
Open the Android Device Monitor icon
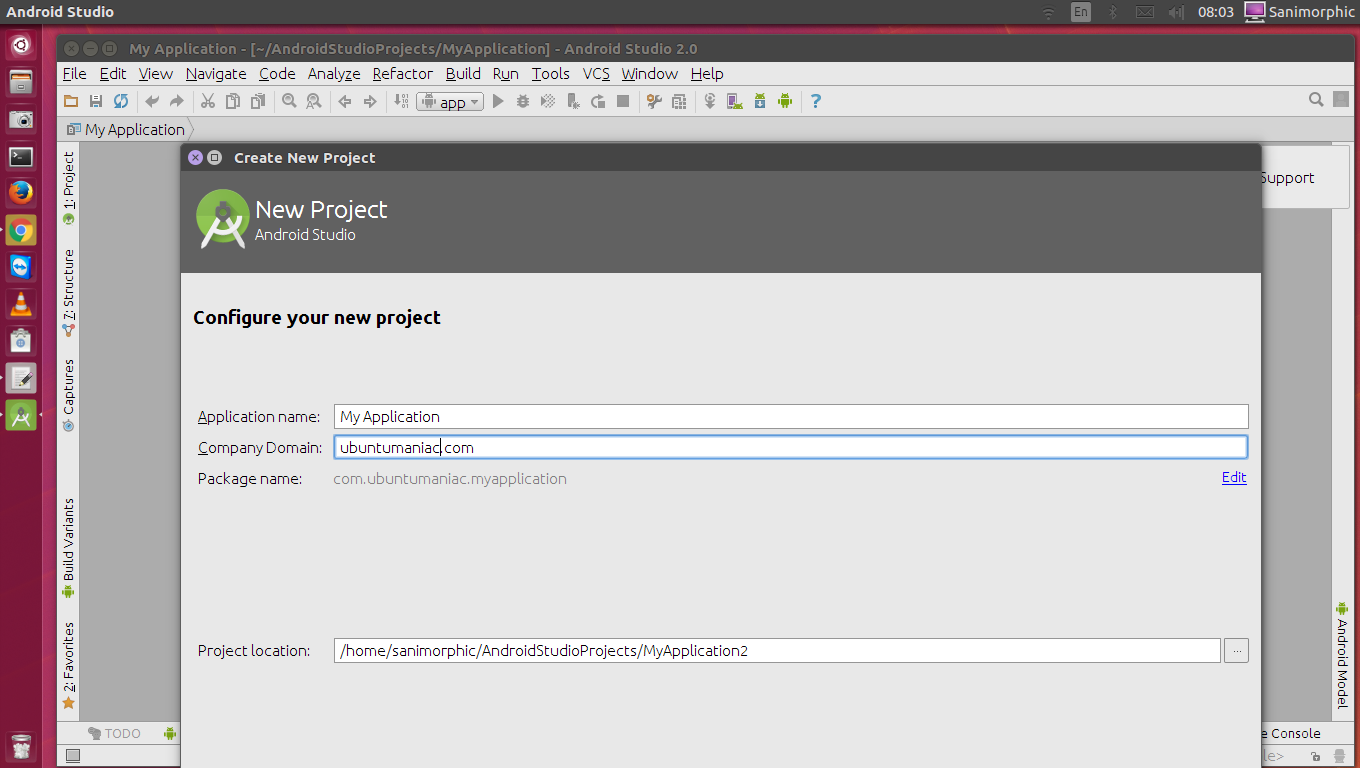click(x=785, y=101)
